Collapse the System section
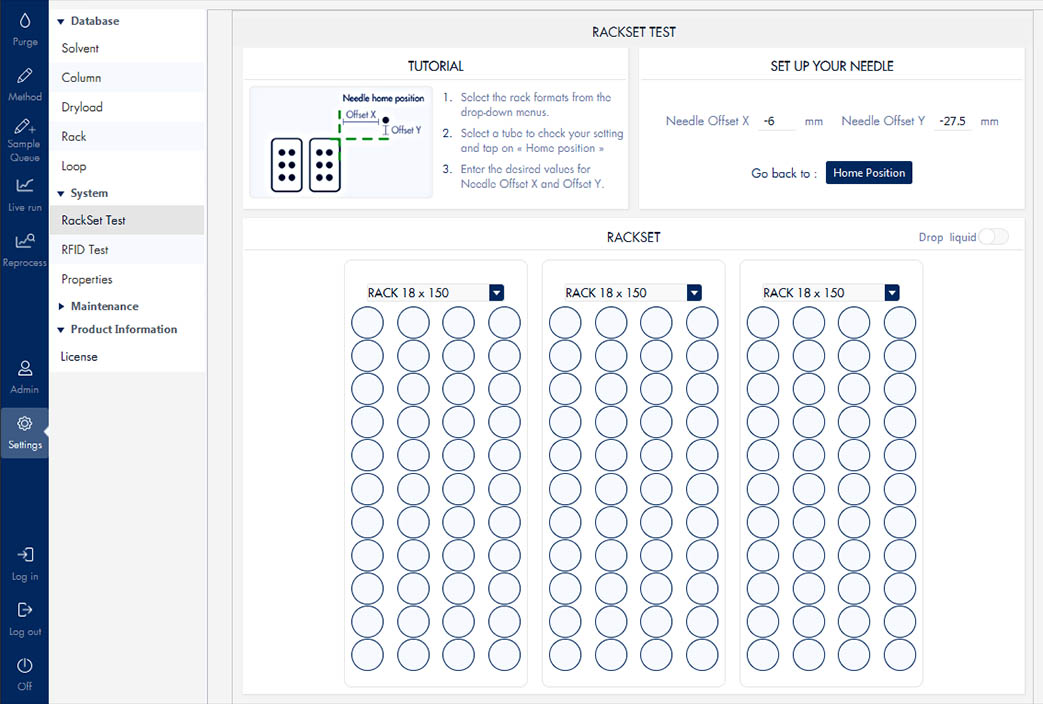 [x=61, y=194]
